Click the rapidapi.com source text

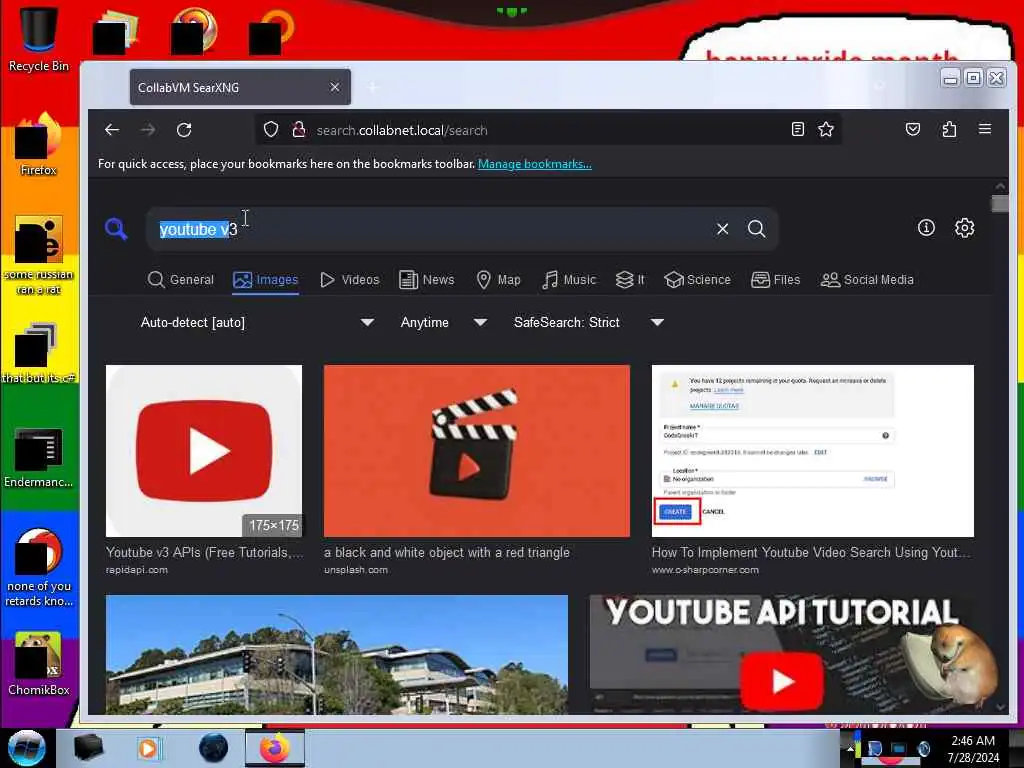point(136,569)
